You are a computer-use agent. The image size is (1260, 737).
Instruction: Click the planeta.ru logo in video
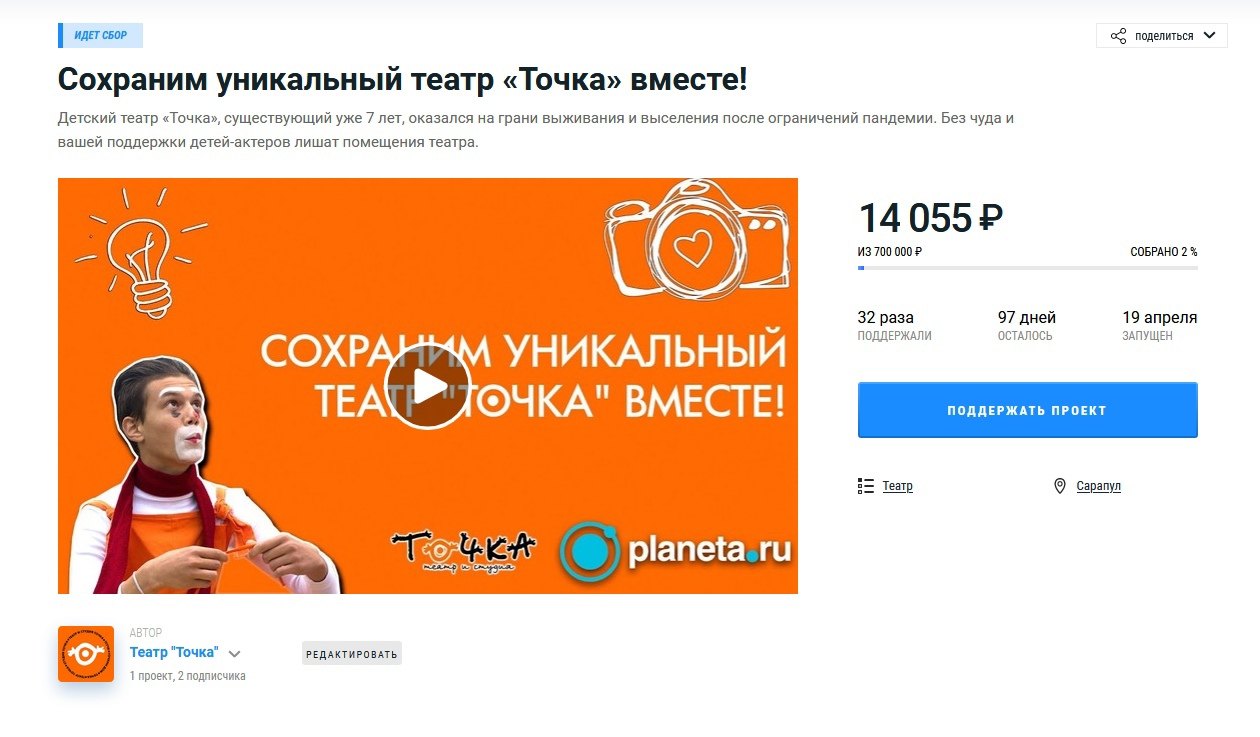click(676, 551)
